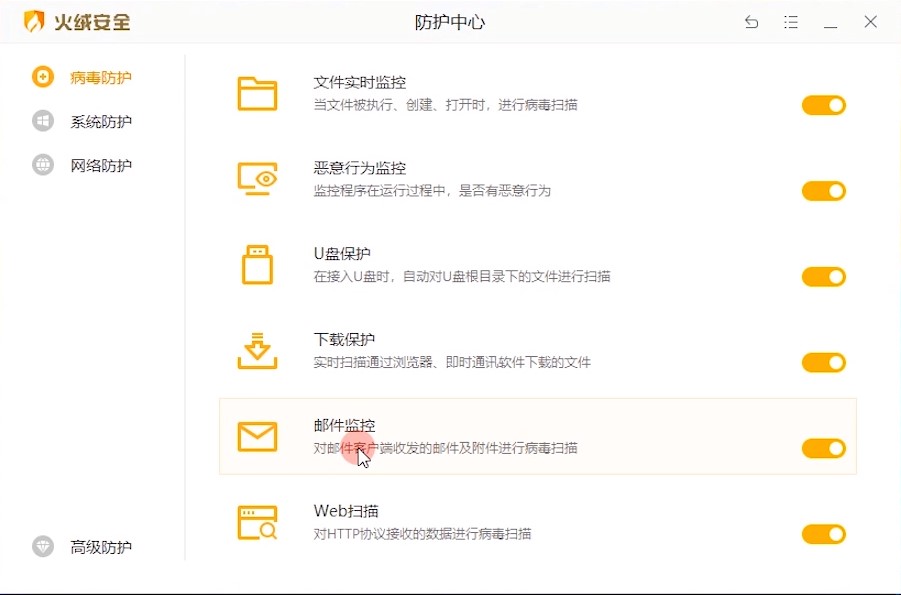Image resolution: width=901 pixels, height=595 pixels.
Task: Click the 病毒防护 sidebar icon
Action: [43, 77]
